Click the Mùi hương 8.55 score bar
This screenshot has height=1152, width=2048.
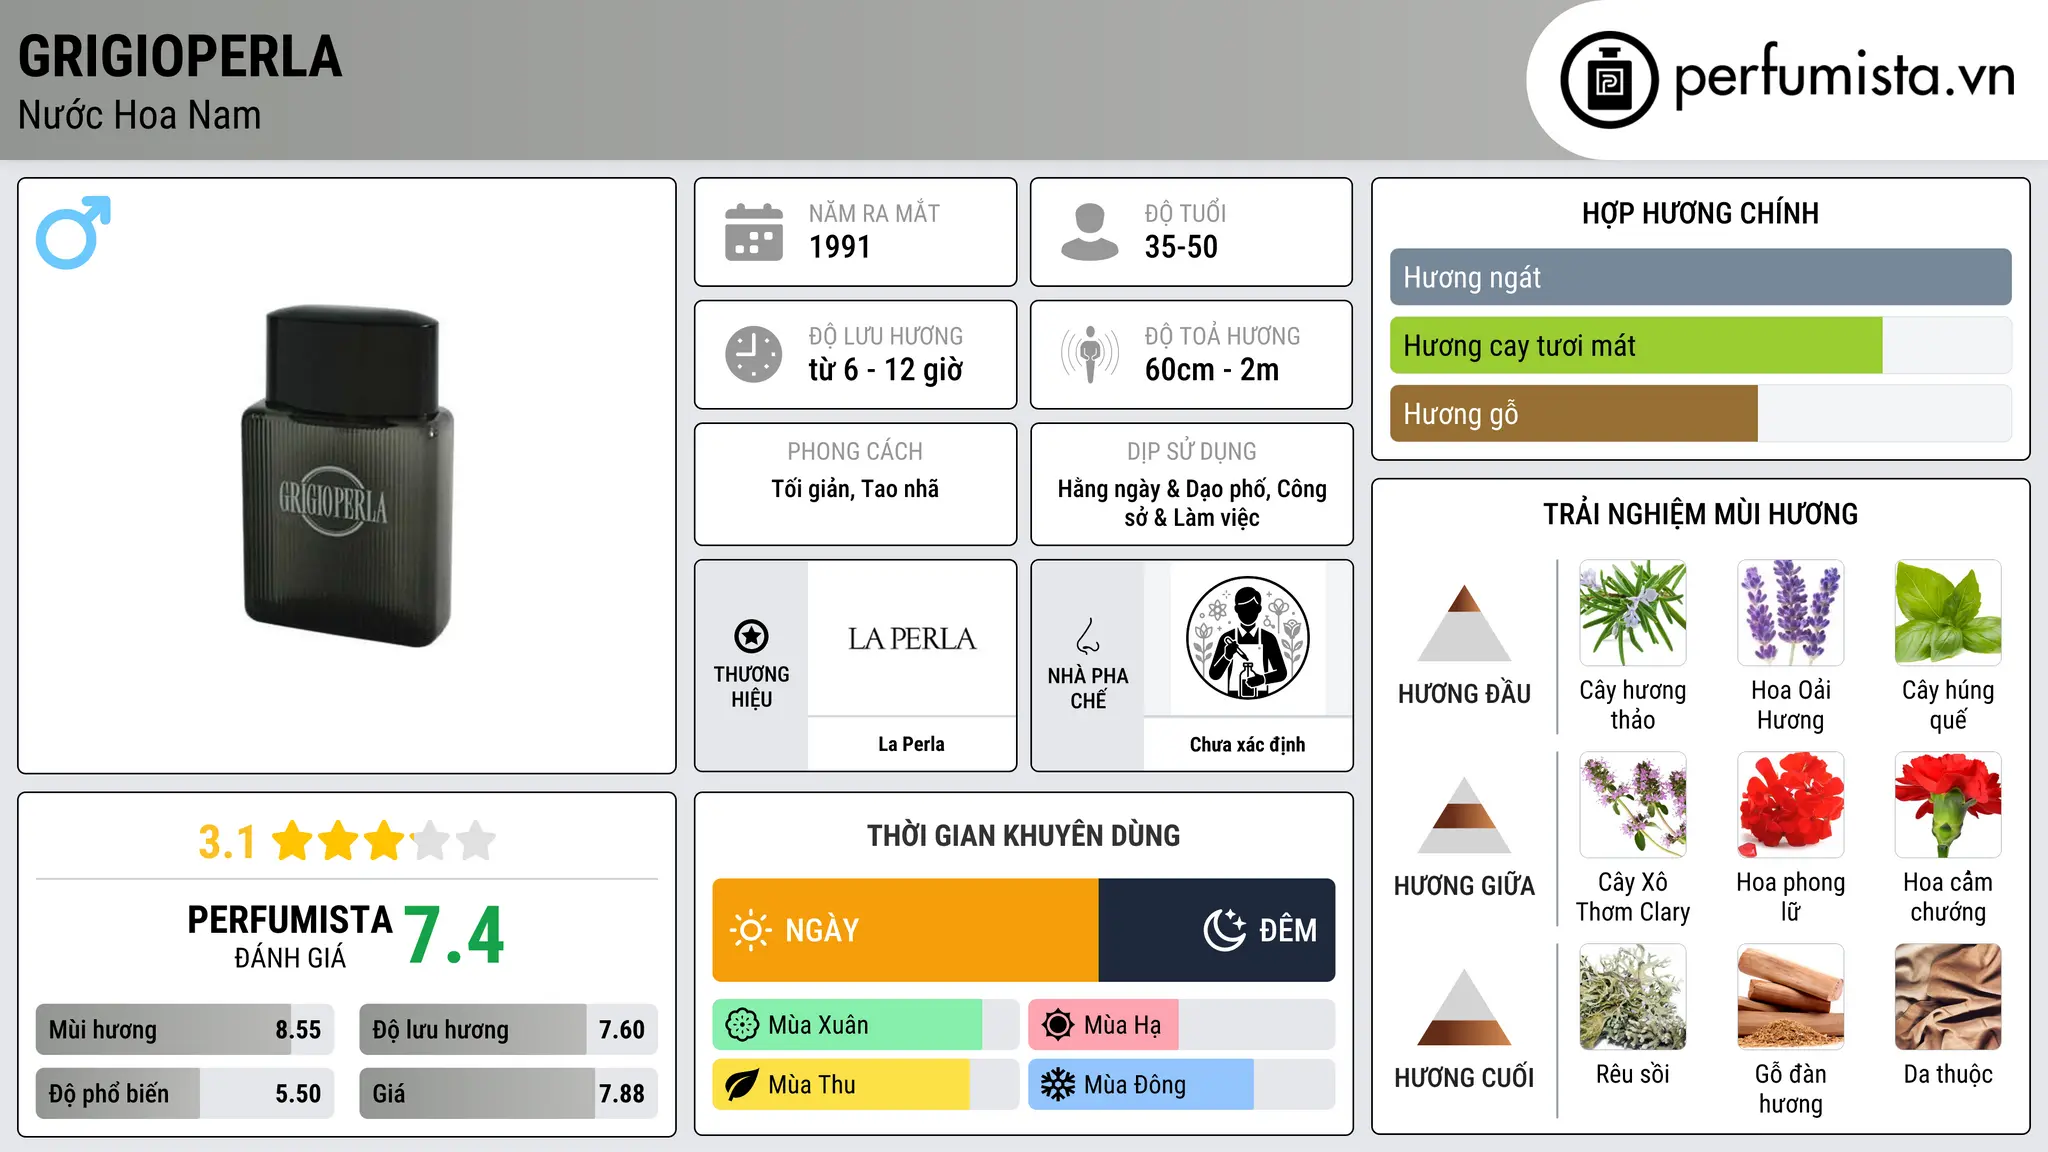pyautogui.click(x=185, y=1029)
